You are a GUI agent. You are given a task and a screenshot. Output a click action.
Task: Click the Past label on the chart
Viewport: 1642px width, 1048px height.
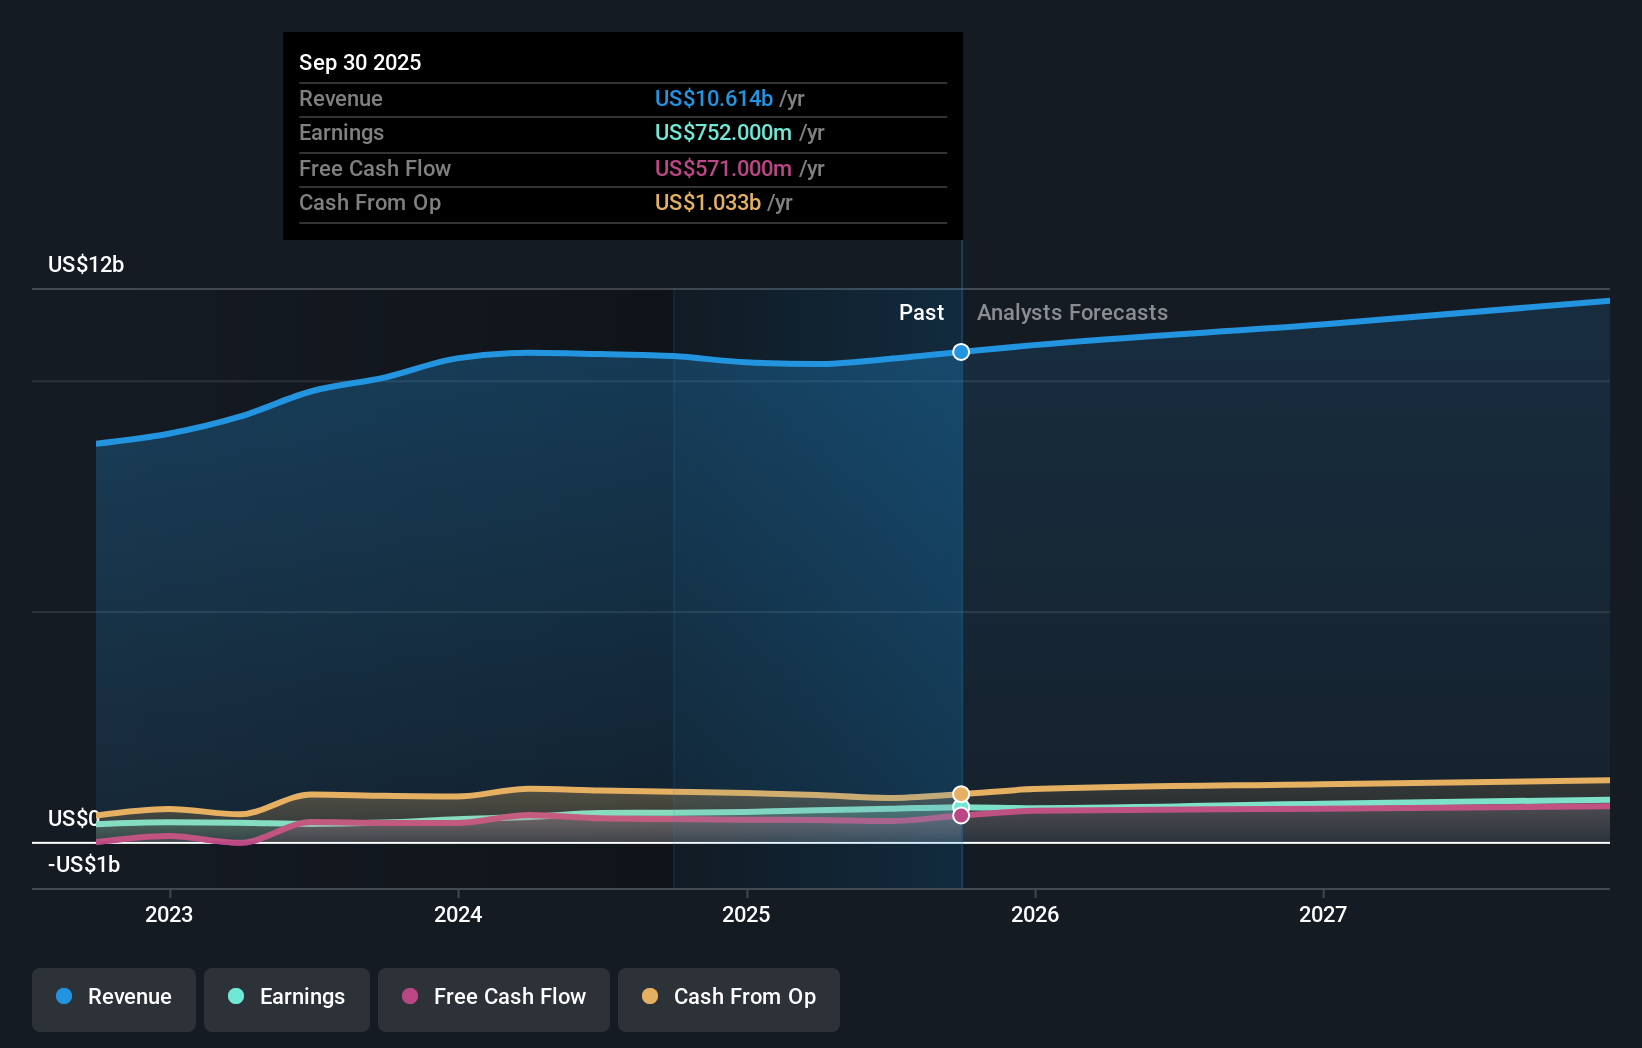coord(921,312)
